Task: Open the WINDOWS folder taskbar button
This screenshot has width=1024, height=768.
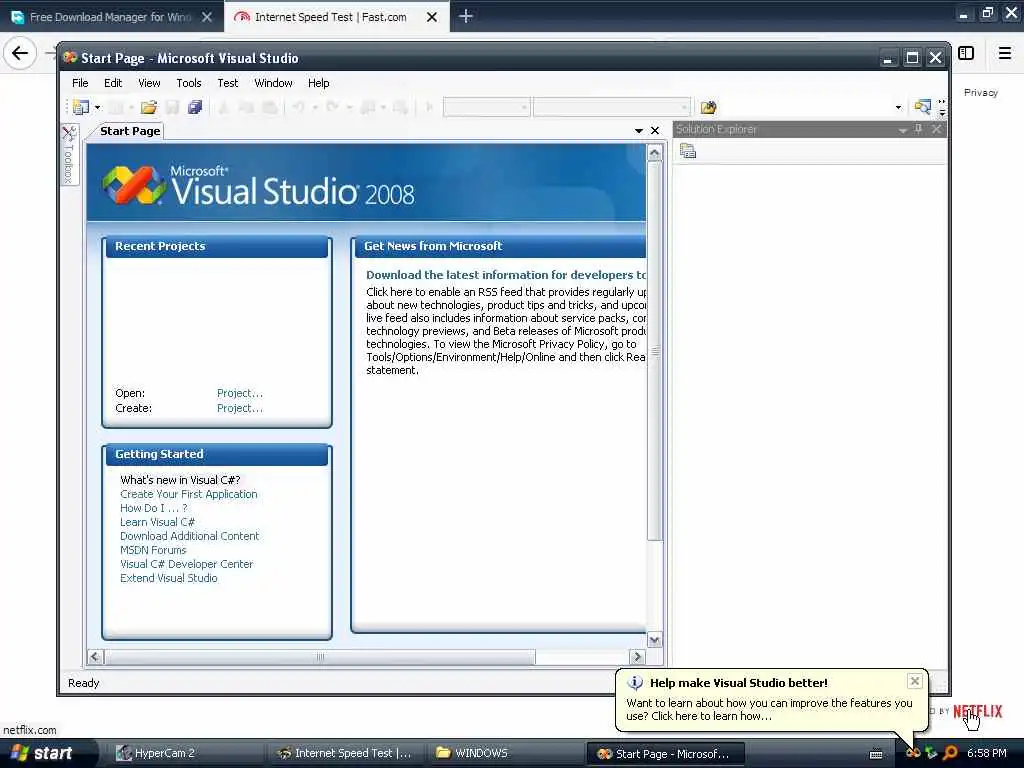Action: tap(506, 753)
